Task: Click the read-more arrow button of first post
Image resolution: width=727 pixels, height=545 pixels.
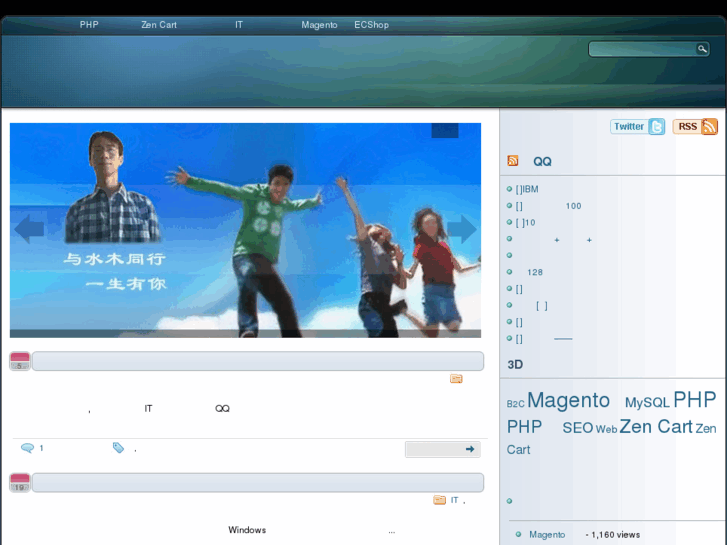Action: [443, 449]
